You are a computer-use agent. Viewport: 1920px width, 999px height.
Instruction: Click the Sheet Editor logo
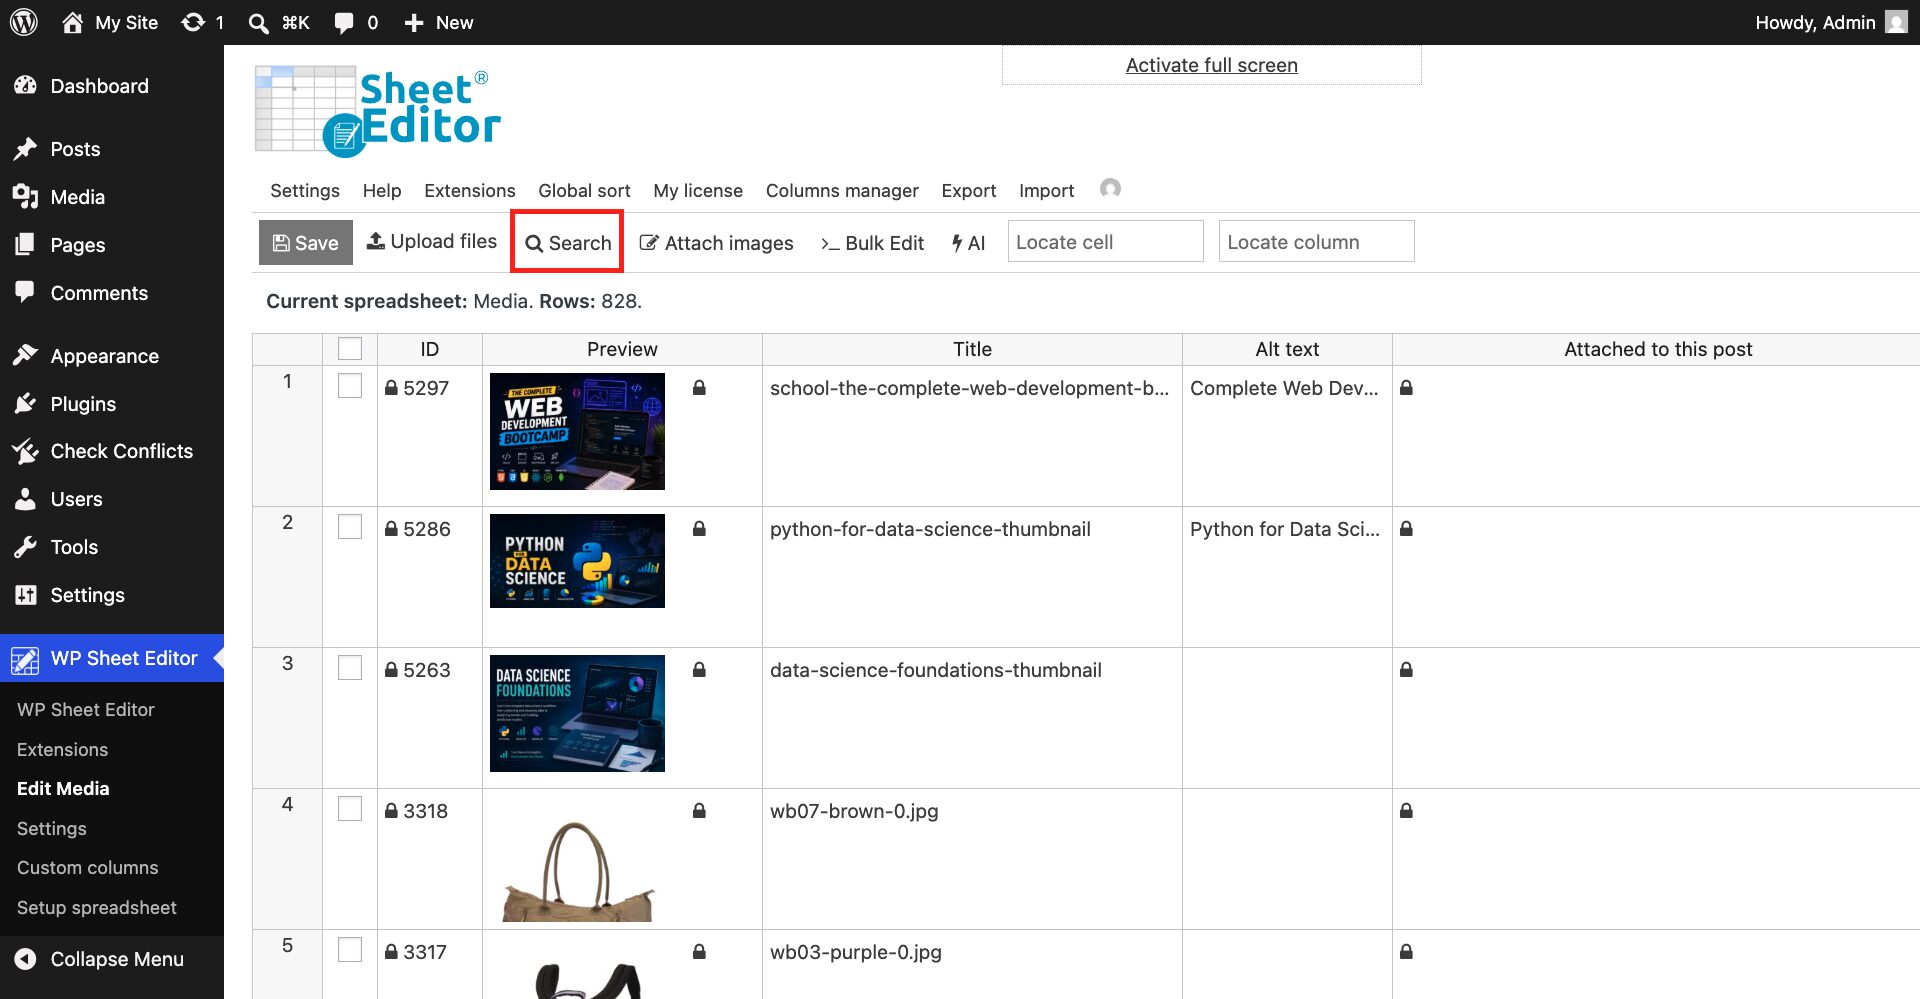coord(378,110)
